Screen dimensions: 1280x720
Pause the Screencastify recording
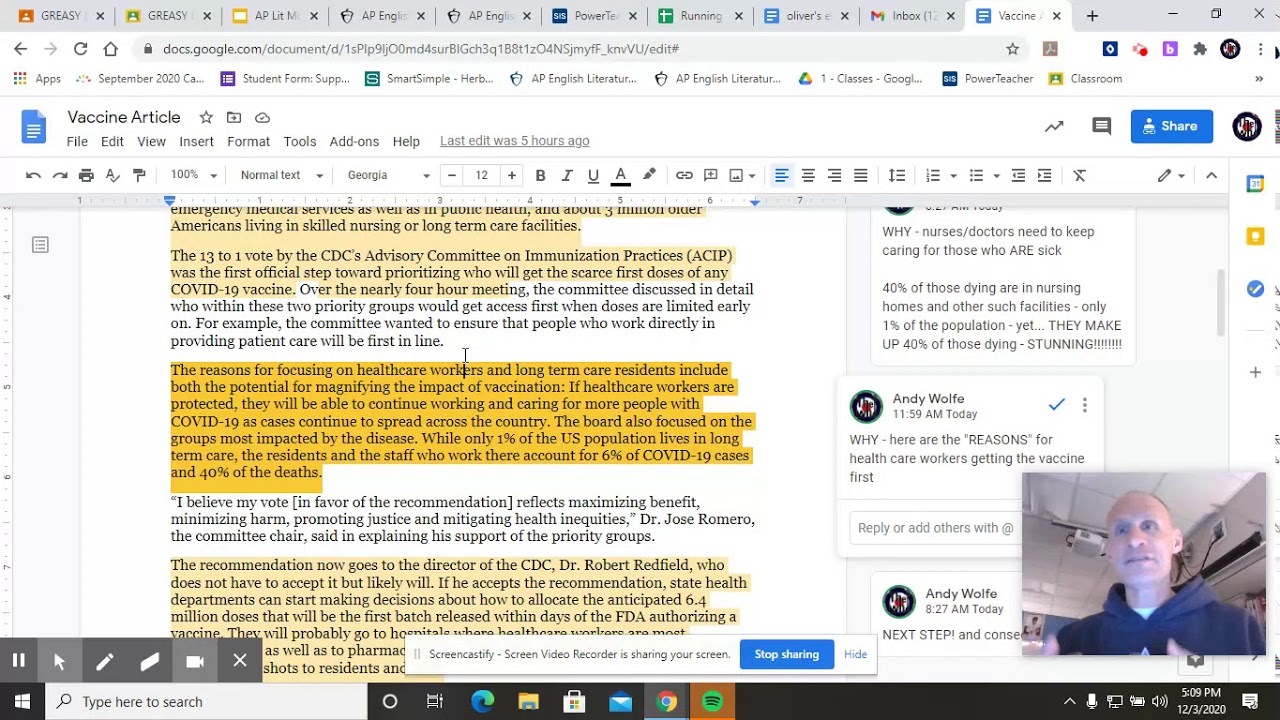[18, 661]
